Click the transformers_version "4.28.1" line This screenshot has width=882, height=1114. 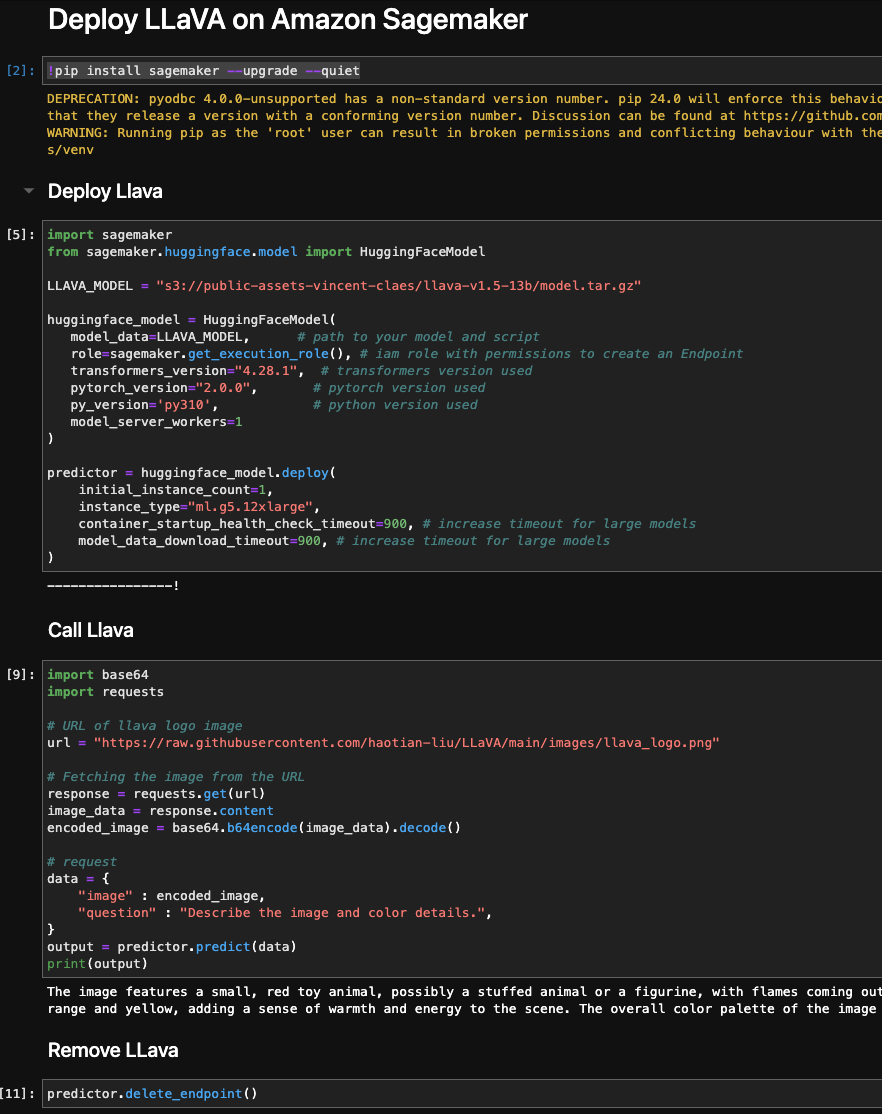tap(301, 371)
